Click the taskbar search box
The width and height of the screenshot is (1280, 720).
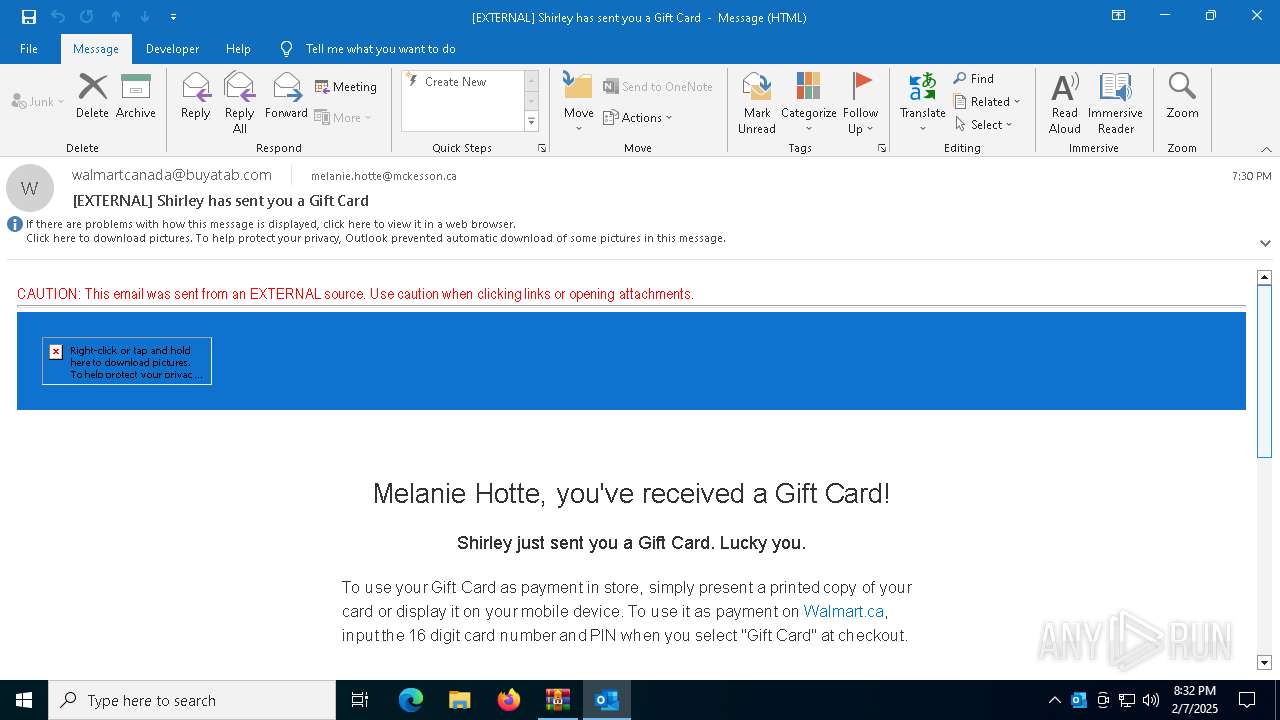192,700
